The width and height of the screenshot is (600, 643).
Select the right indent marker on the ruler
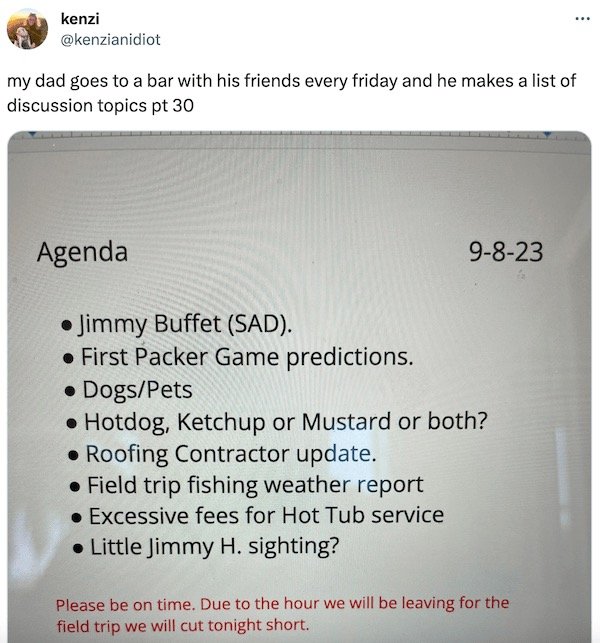(548, 134)
